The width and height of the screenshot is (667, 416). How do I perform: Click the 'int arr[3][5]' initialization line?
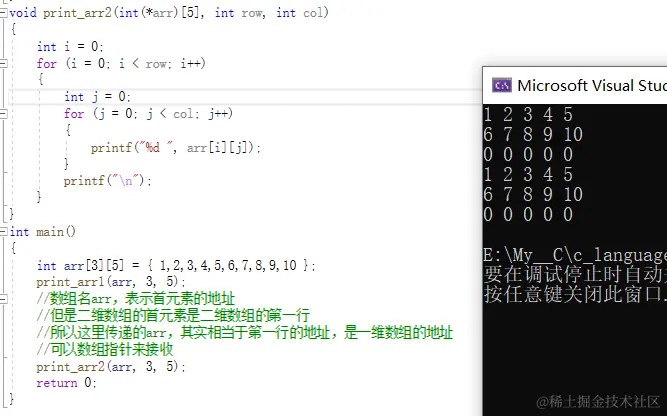click(177, 265)
